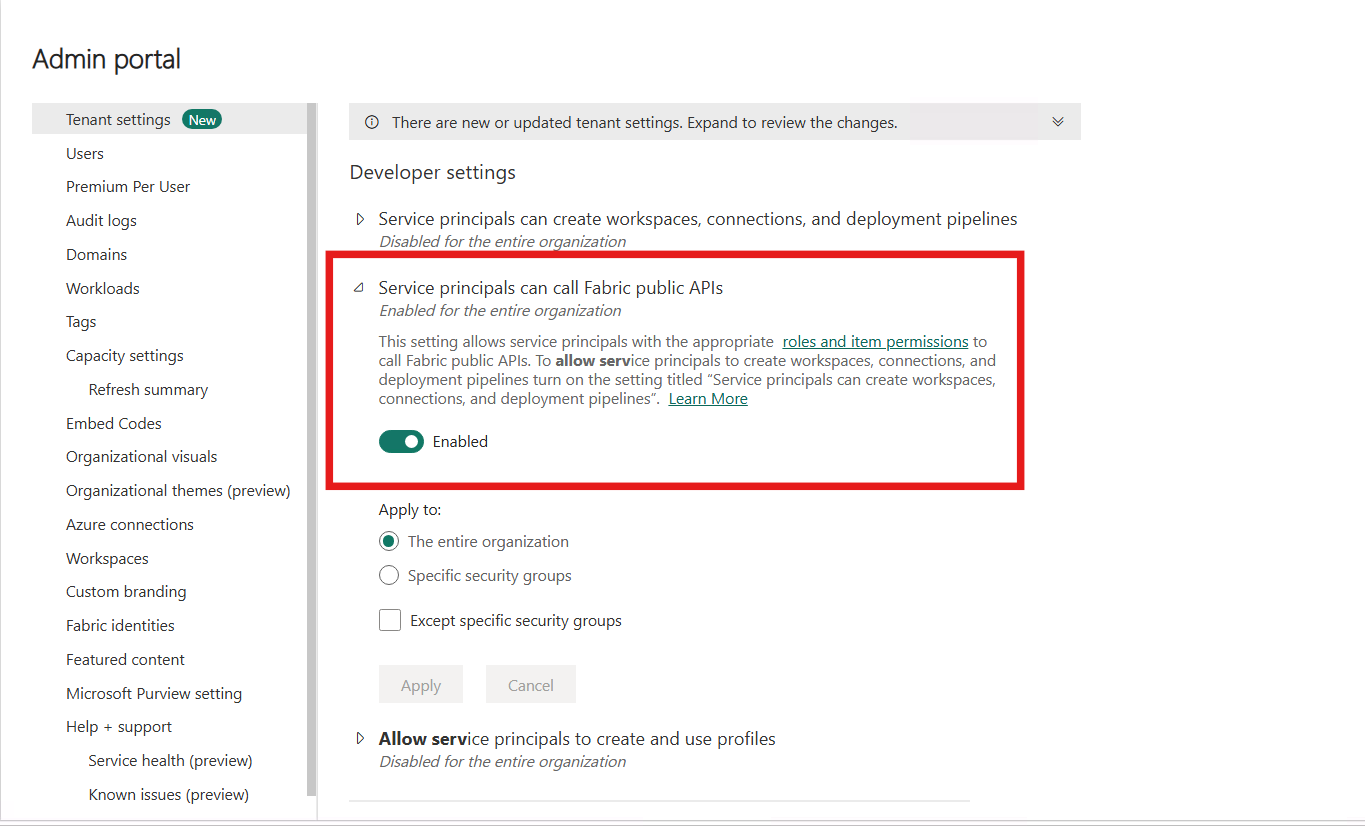Click the New badge beside Tenant settings
Screen dimensions: 1365x826
coord(202,120)
